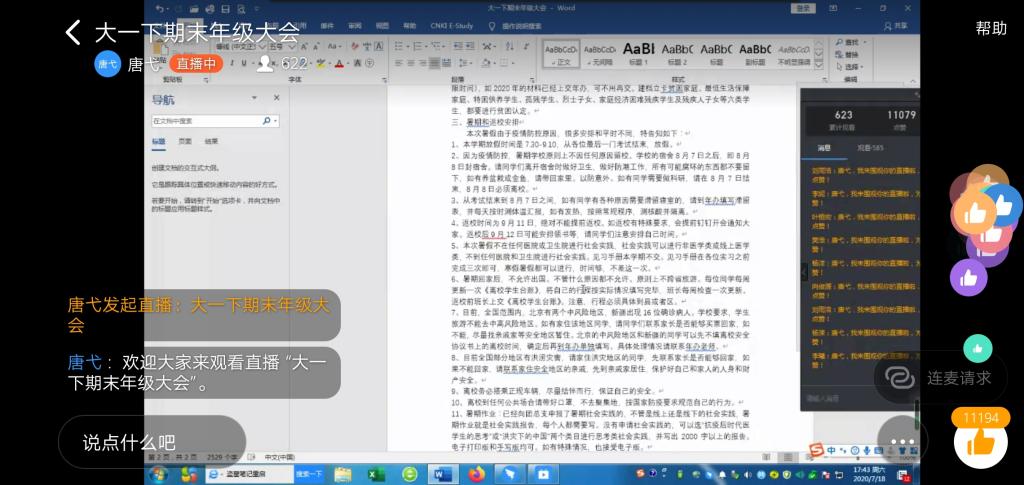Click the align left icon
Viewport: 1024px width, 485px height.
pos(400,64)
